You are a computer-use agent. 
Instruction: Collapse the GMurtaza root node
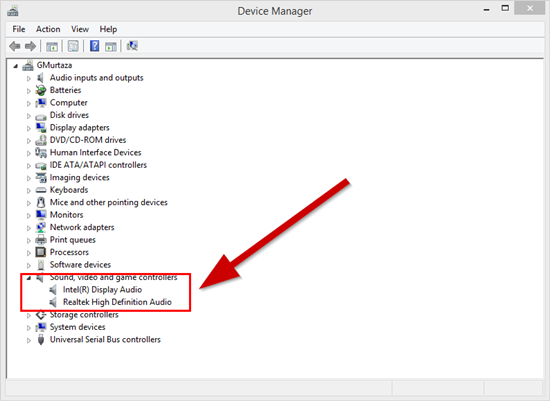pyautogui.click(x=15, y=66)
